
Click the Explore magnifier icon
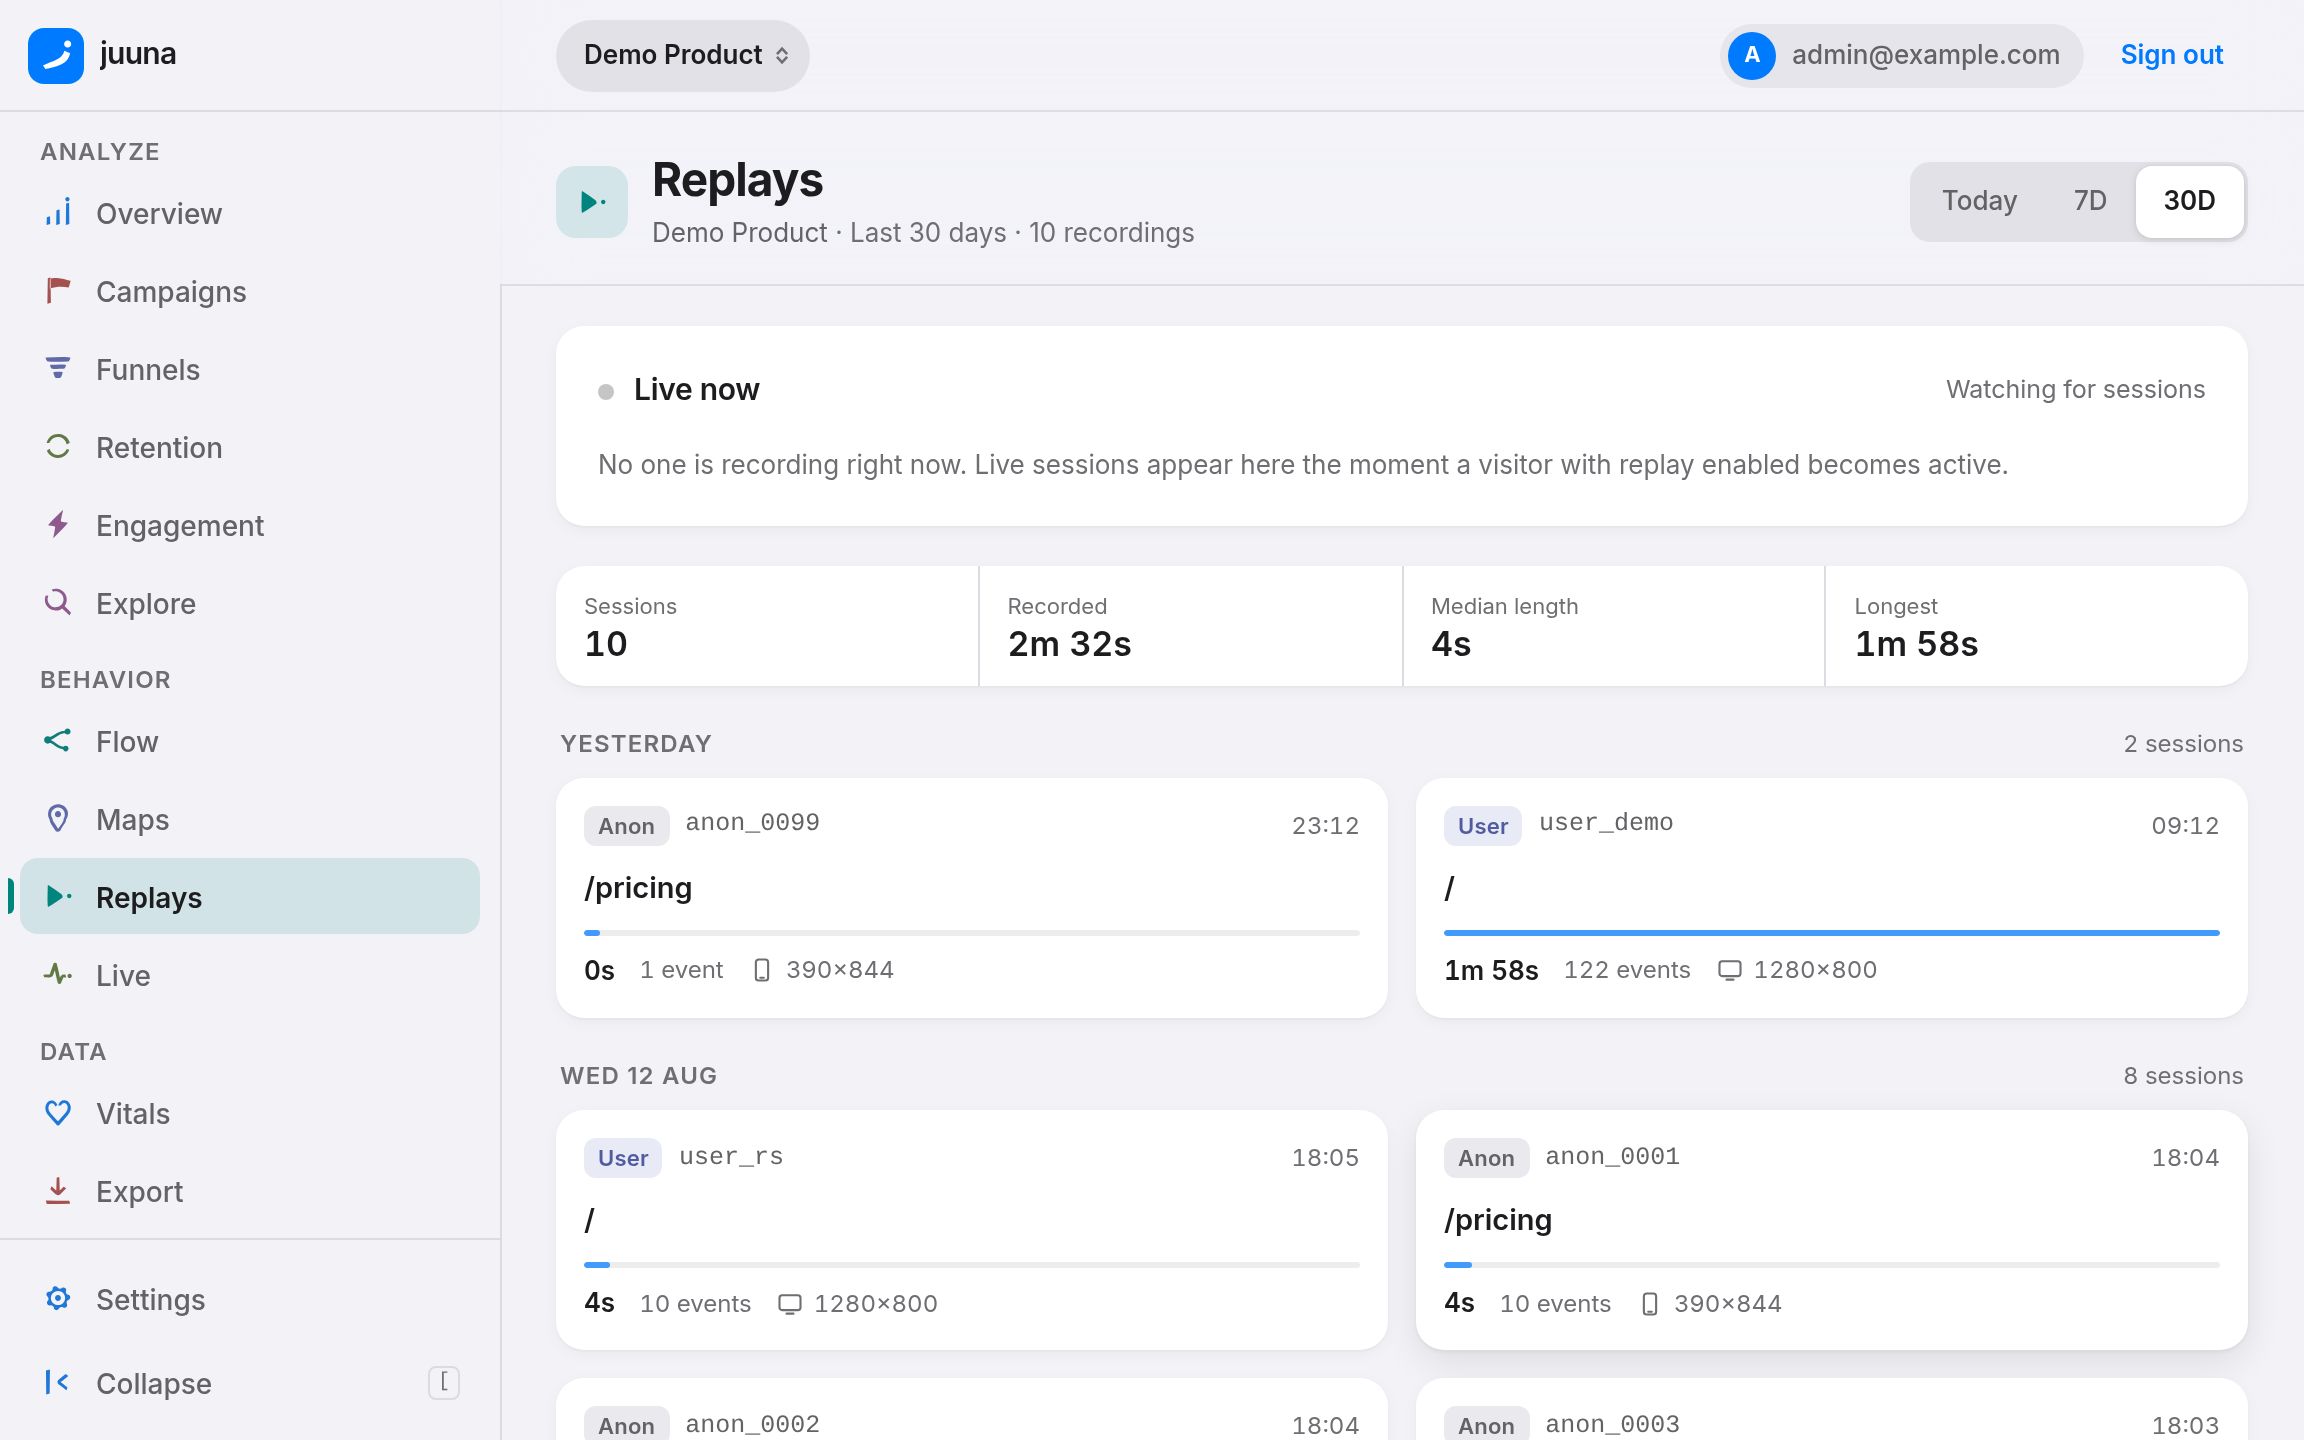tap(58, 603)
